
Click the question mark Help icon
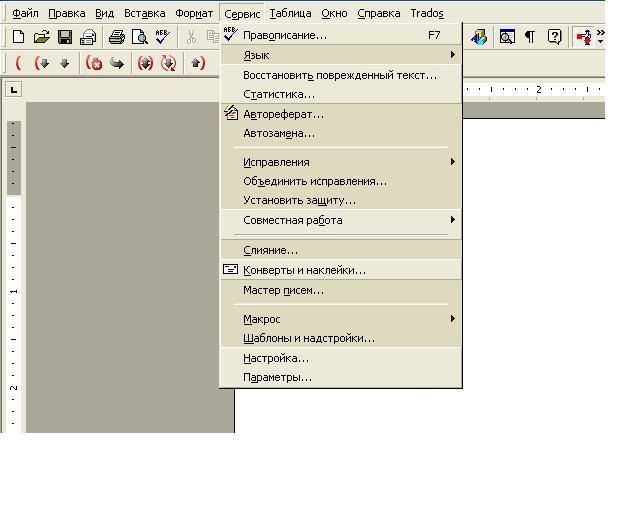554,37
